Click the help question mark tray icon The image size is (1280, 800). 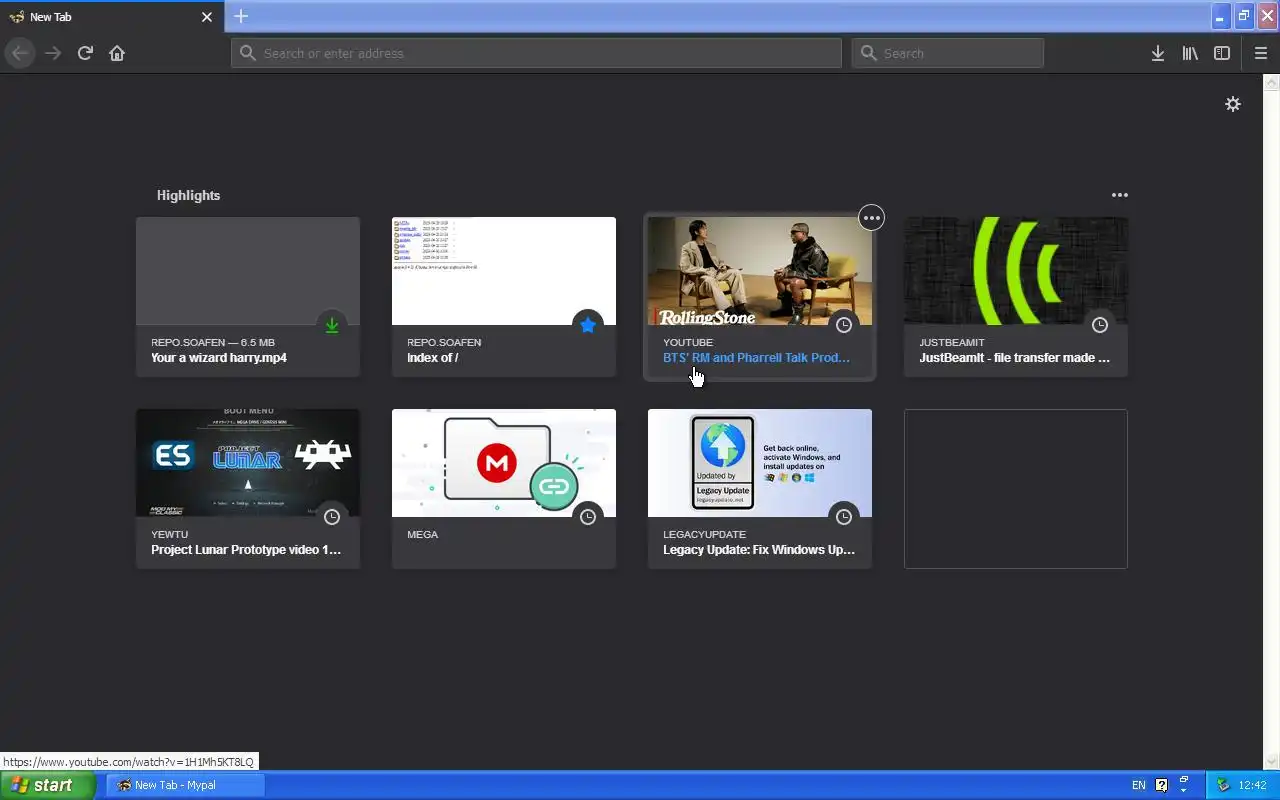click(x=1161, y=785)
